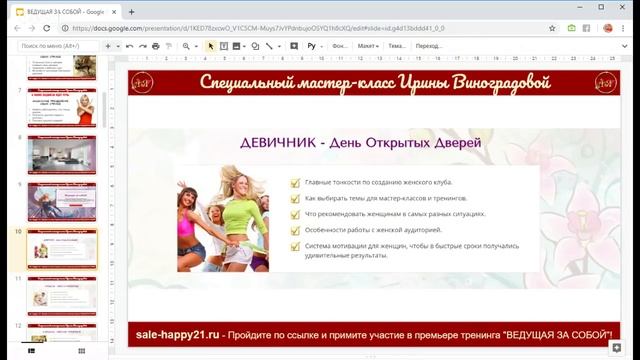
Task: Click the bullet about Система мотивации
Action: click(412, 251)
